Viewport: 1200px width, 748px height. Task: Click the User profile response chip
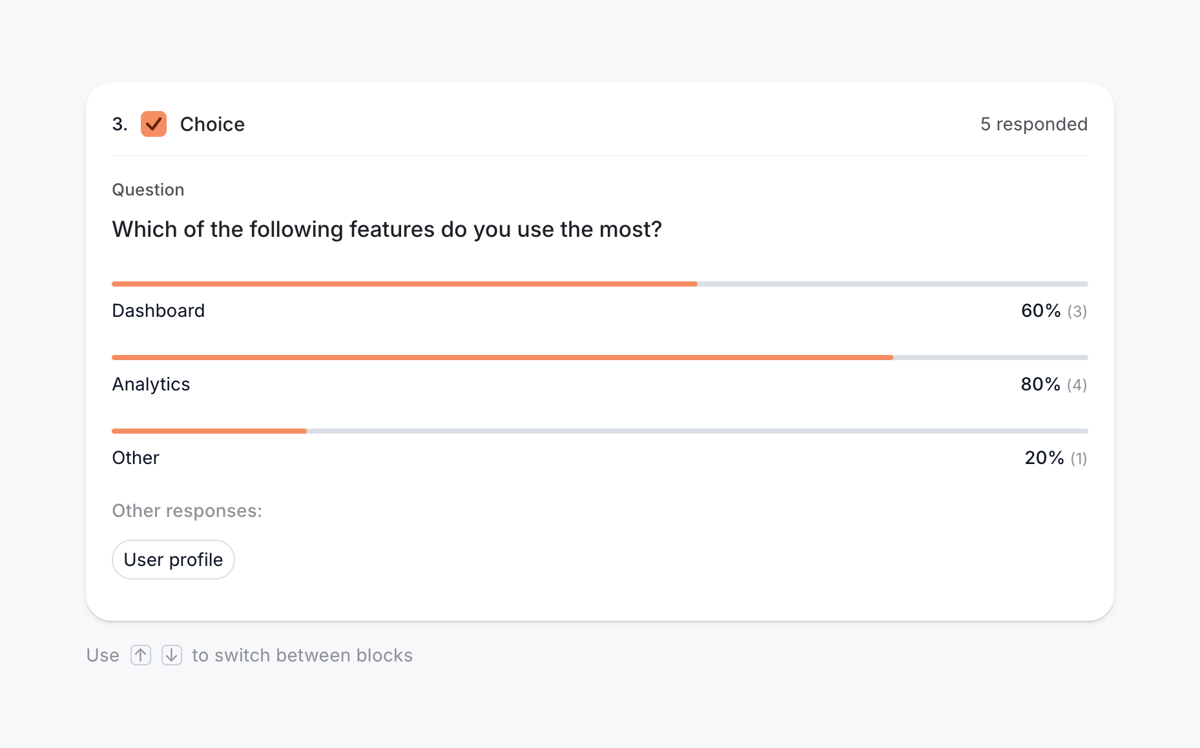click(x=172, y=559)
